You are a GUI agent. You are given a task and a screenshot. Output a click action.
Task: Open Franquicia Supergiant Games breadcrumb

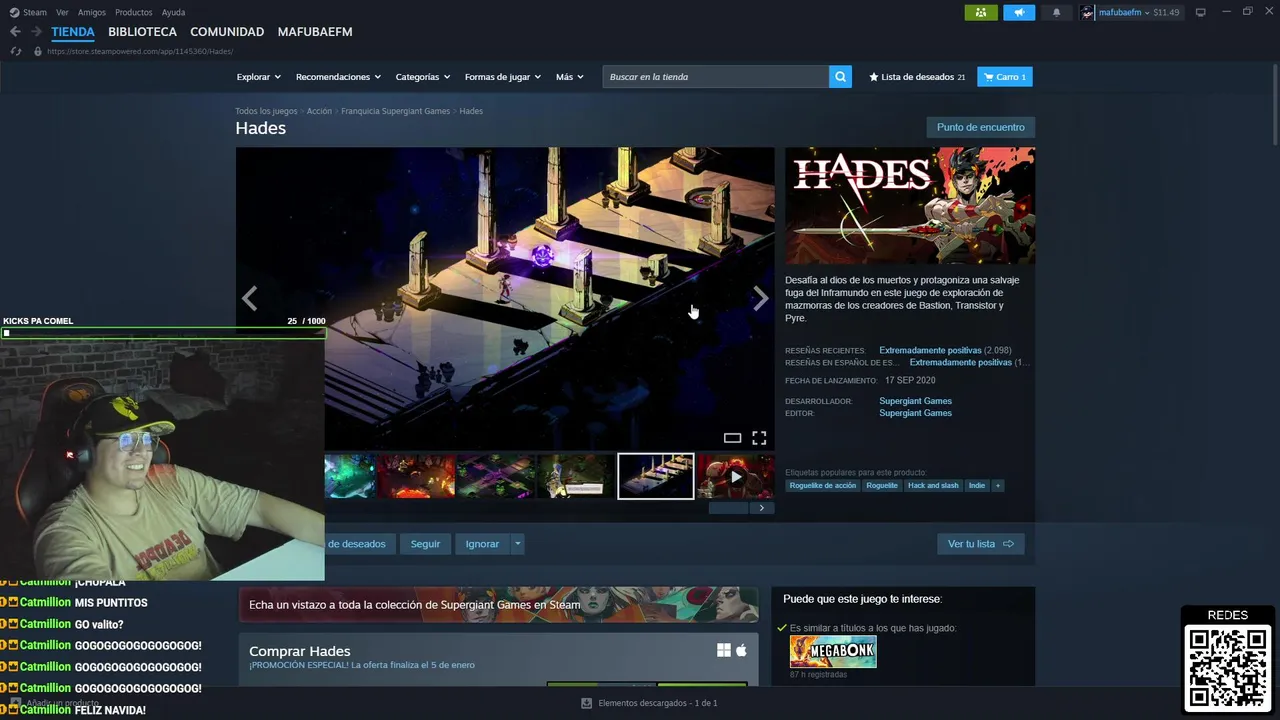[395, 111]
